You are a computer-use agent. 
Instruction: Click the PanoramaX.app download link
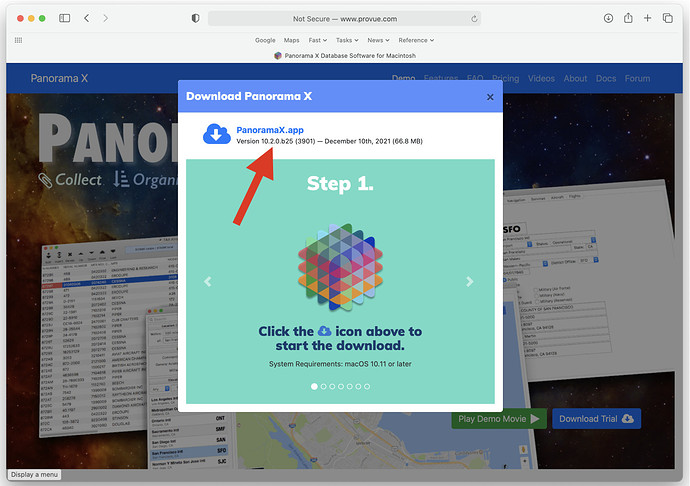tap(270, 130)
